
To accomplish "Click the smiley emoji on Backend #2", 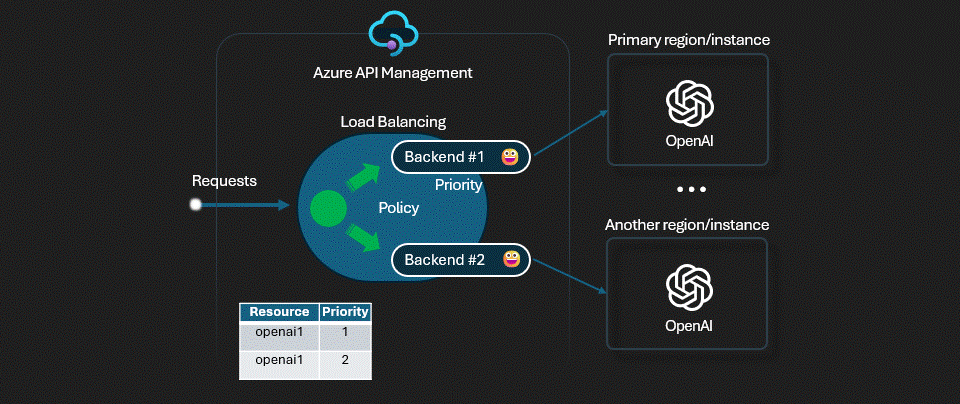I will 511,260.
